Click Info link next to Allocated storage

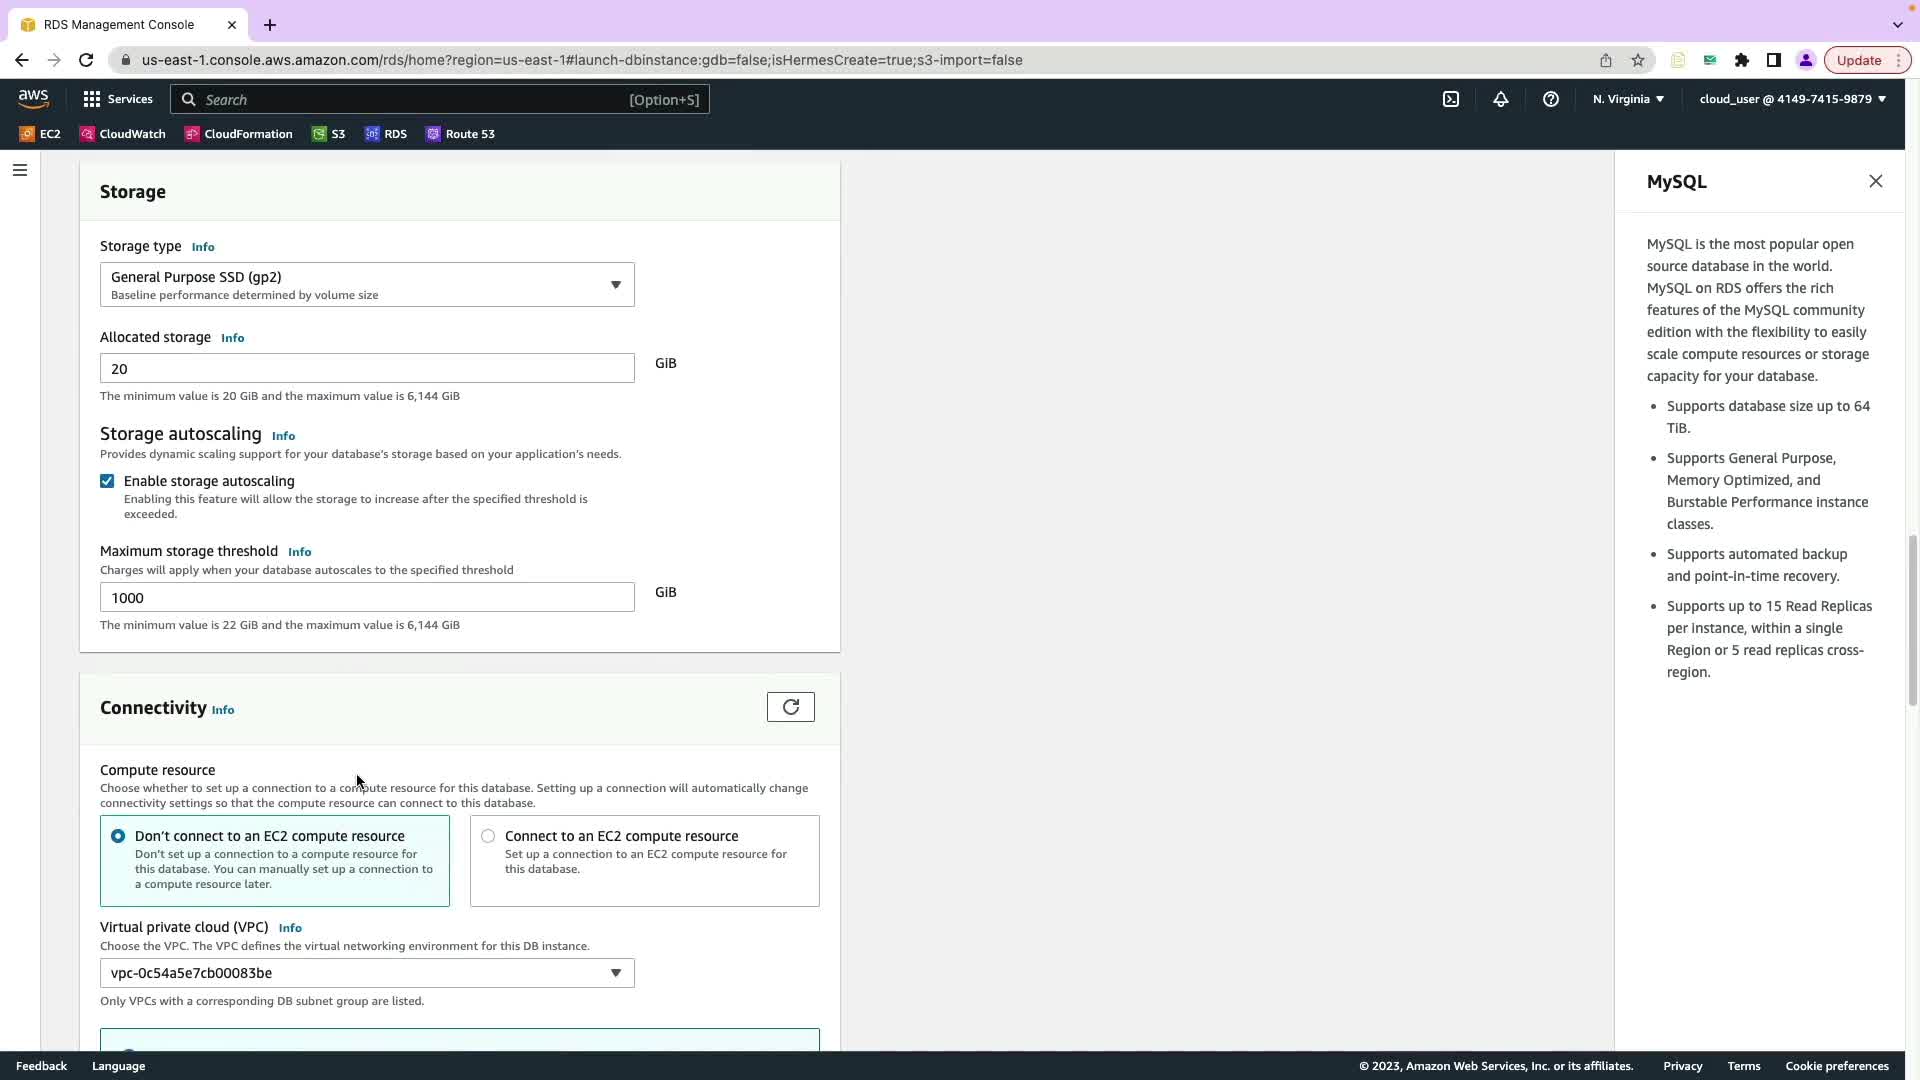point(232,338)
